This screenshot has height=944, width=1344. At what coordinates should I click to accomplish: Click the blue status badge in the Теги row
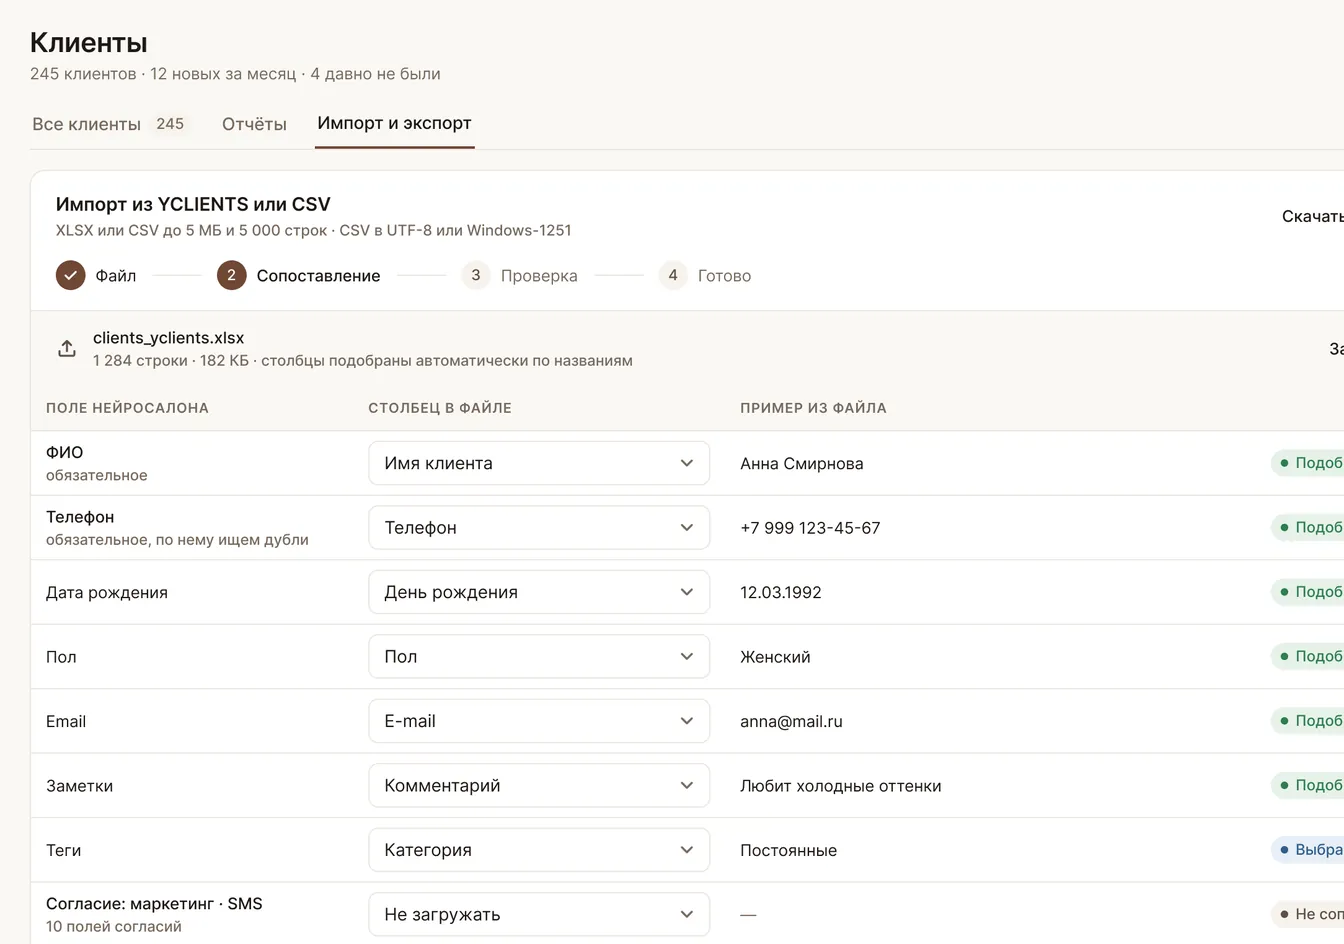1308,850
